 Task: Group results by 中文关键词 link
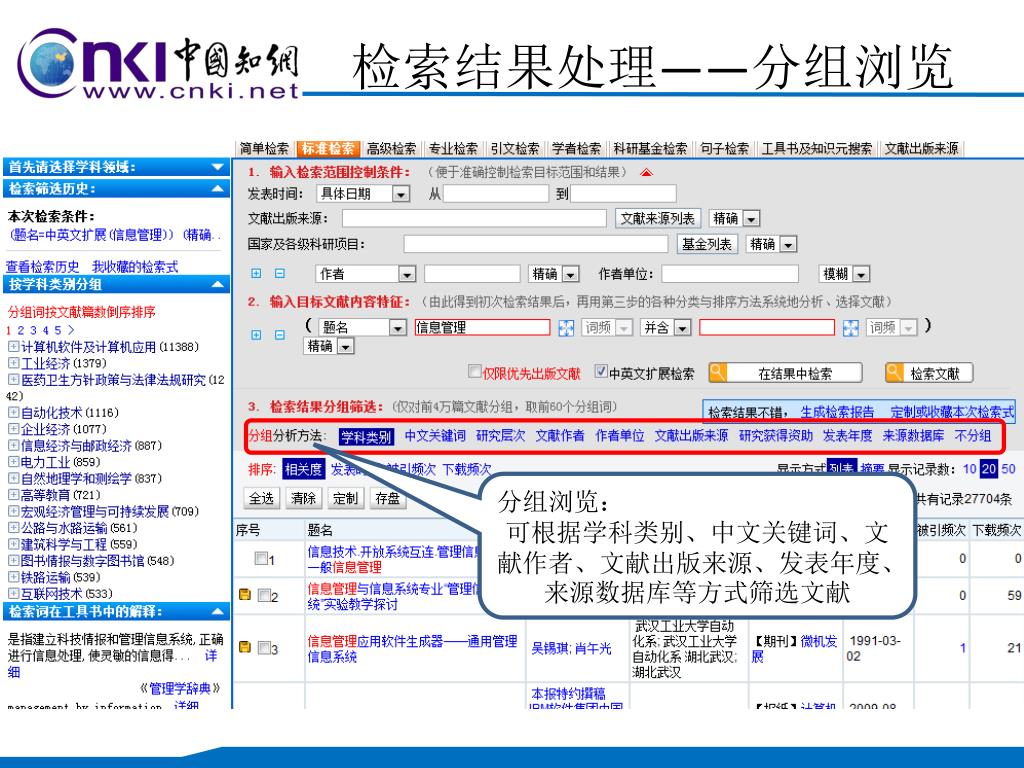coord(434,436)
